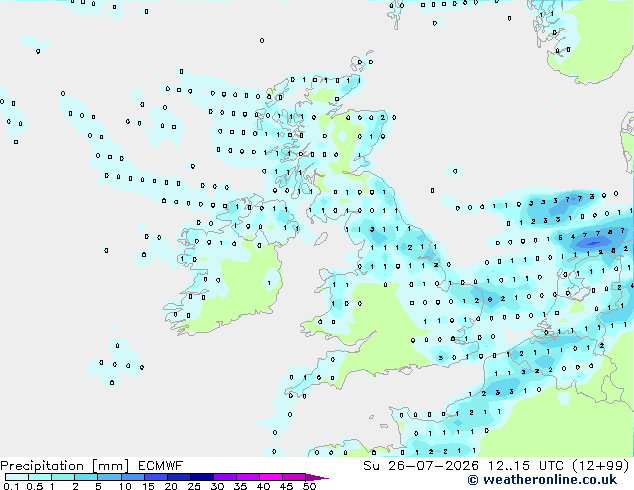634x490 pixels.
Task: Click the '20' legend scale label
Action: pyautogui.click(x=171, y=486)
